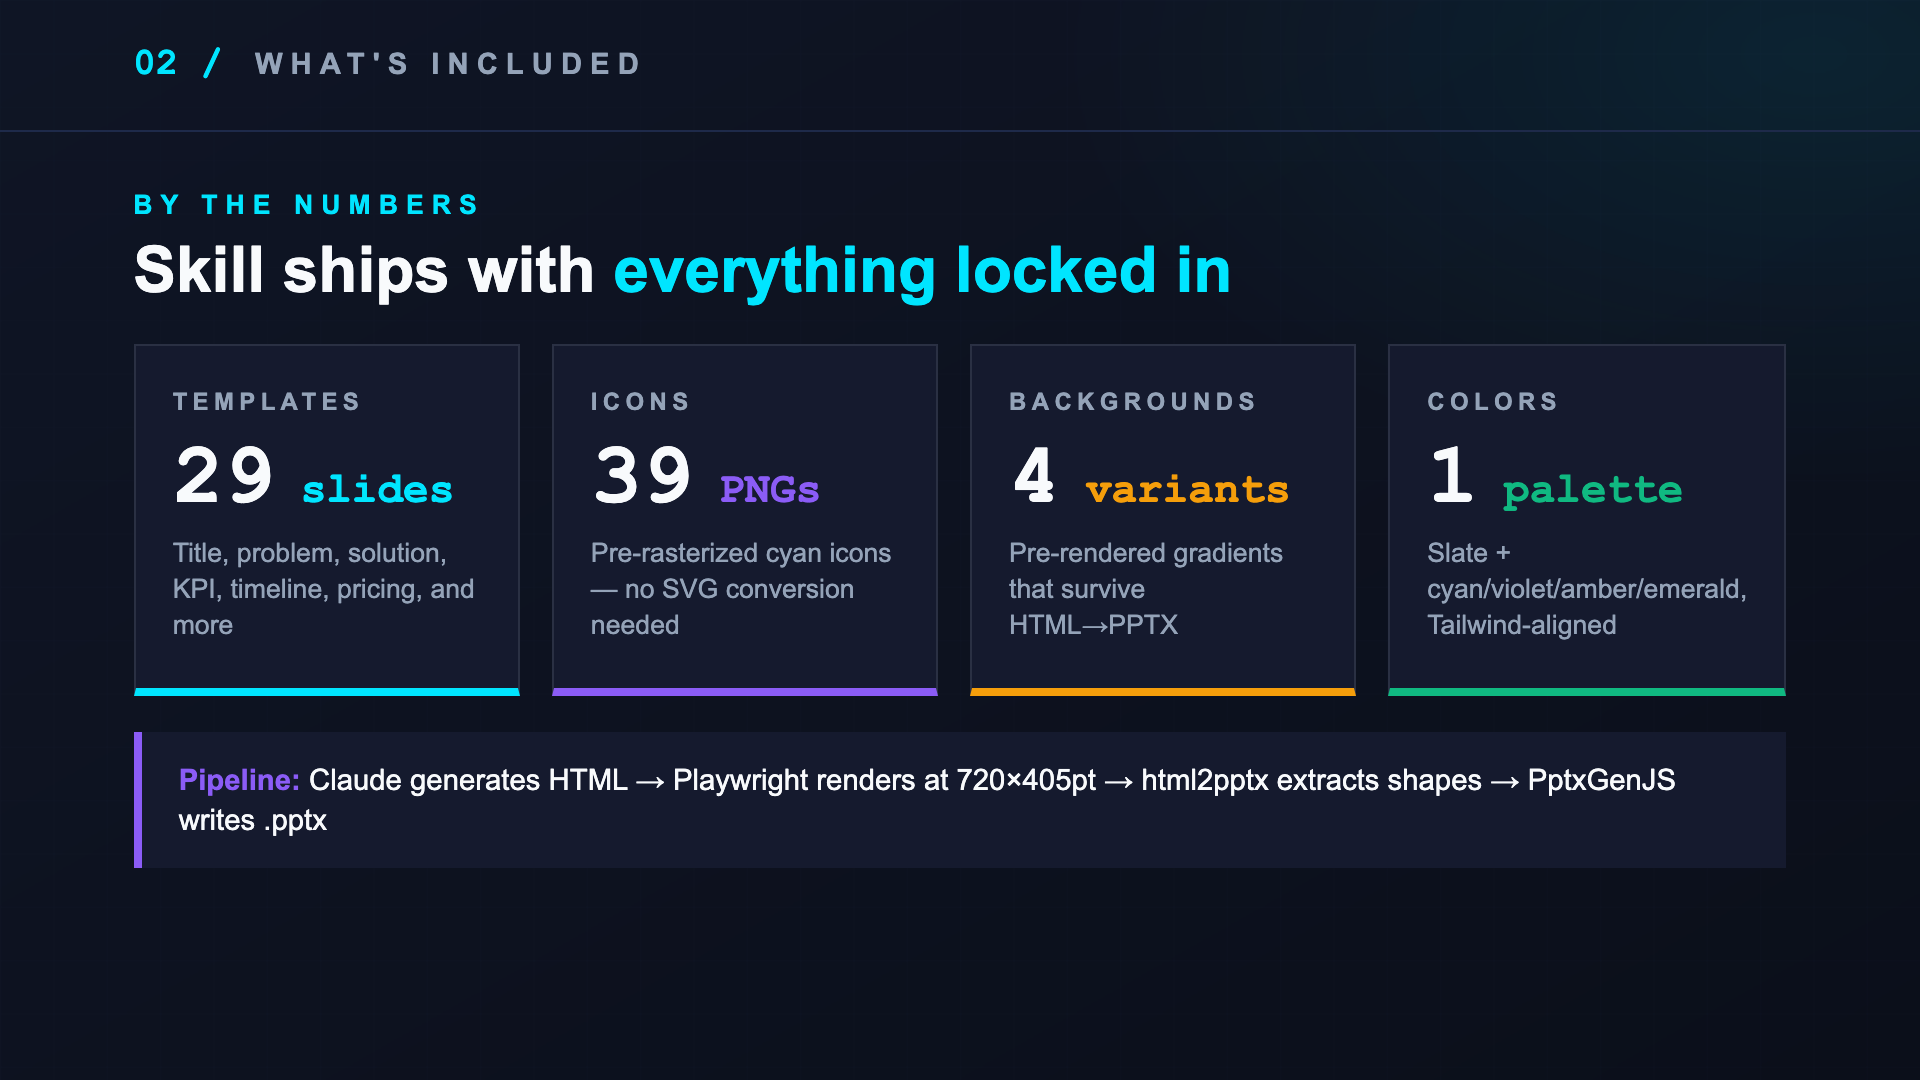The image size is (1920, 1080).
Task: Select the violet 'Pipeline:' label
Action: (239, 780)
